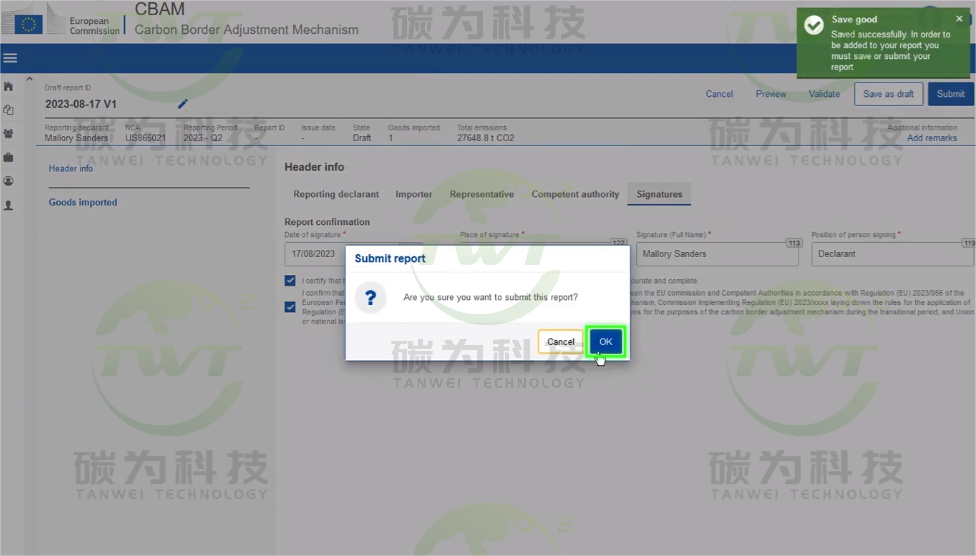This screenshot has width=976, height=556.
Task: Click the Add remarks link
Action: click(x=931, y=138)
